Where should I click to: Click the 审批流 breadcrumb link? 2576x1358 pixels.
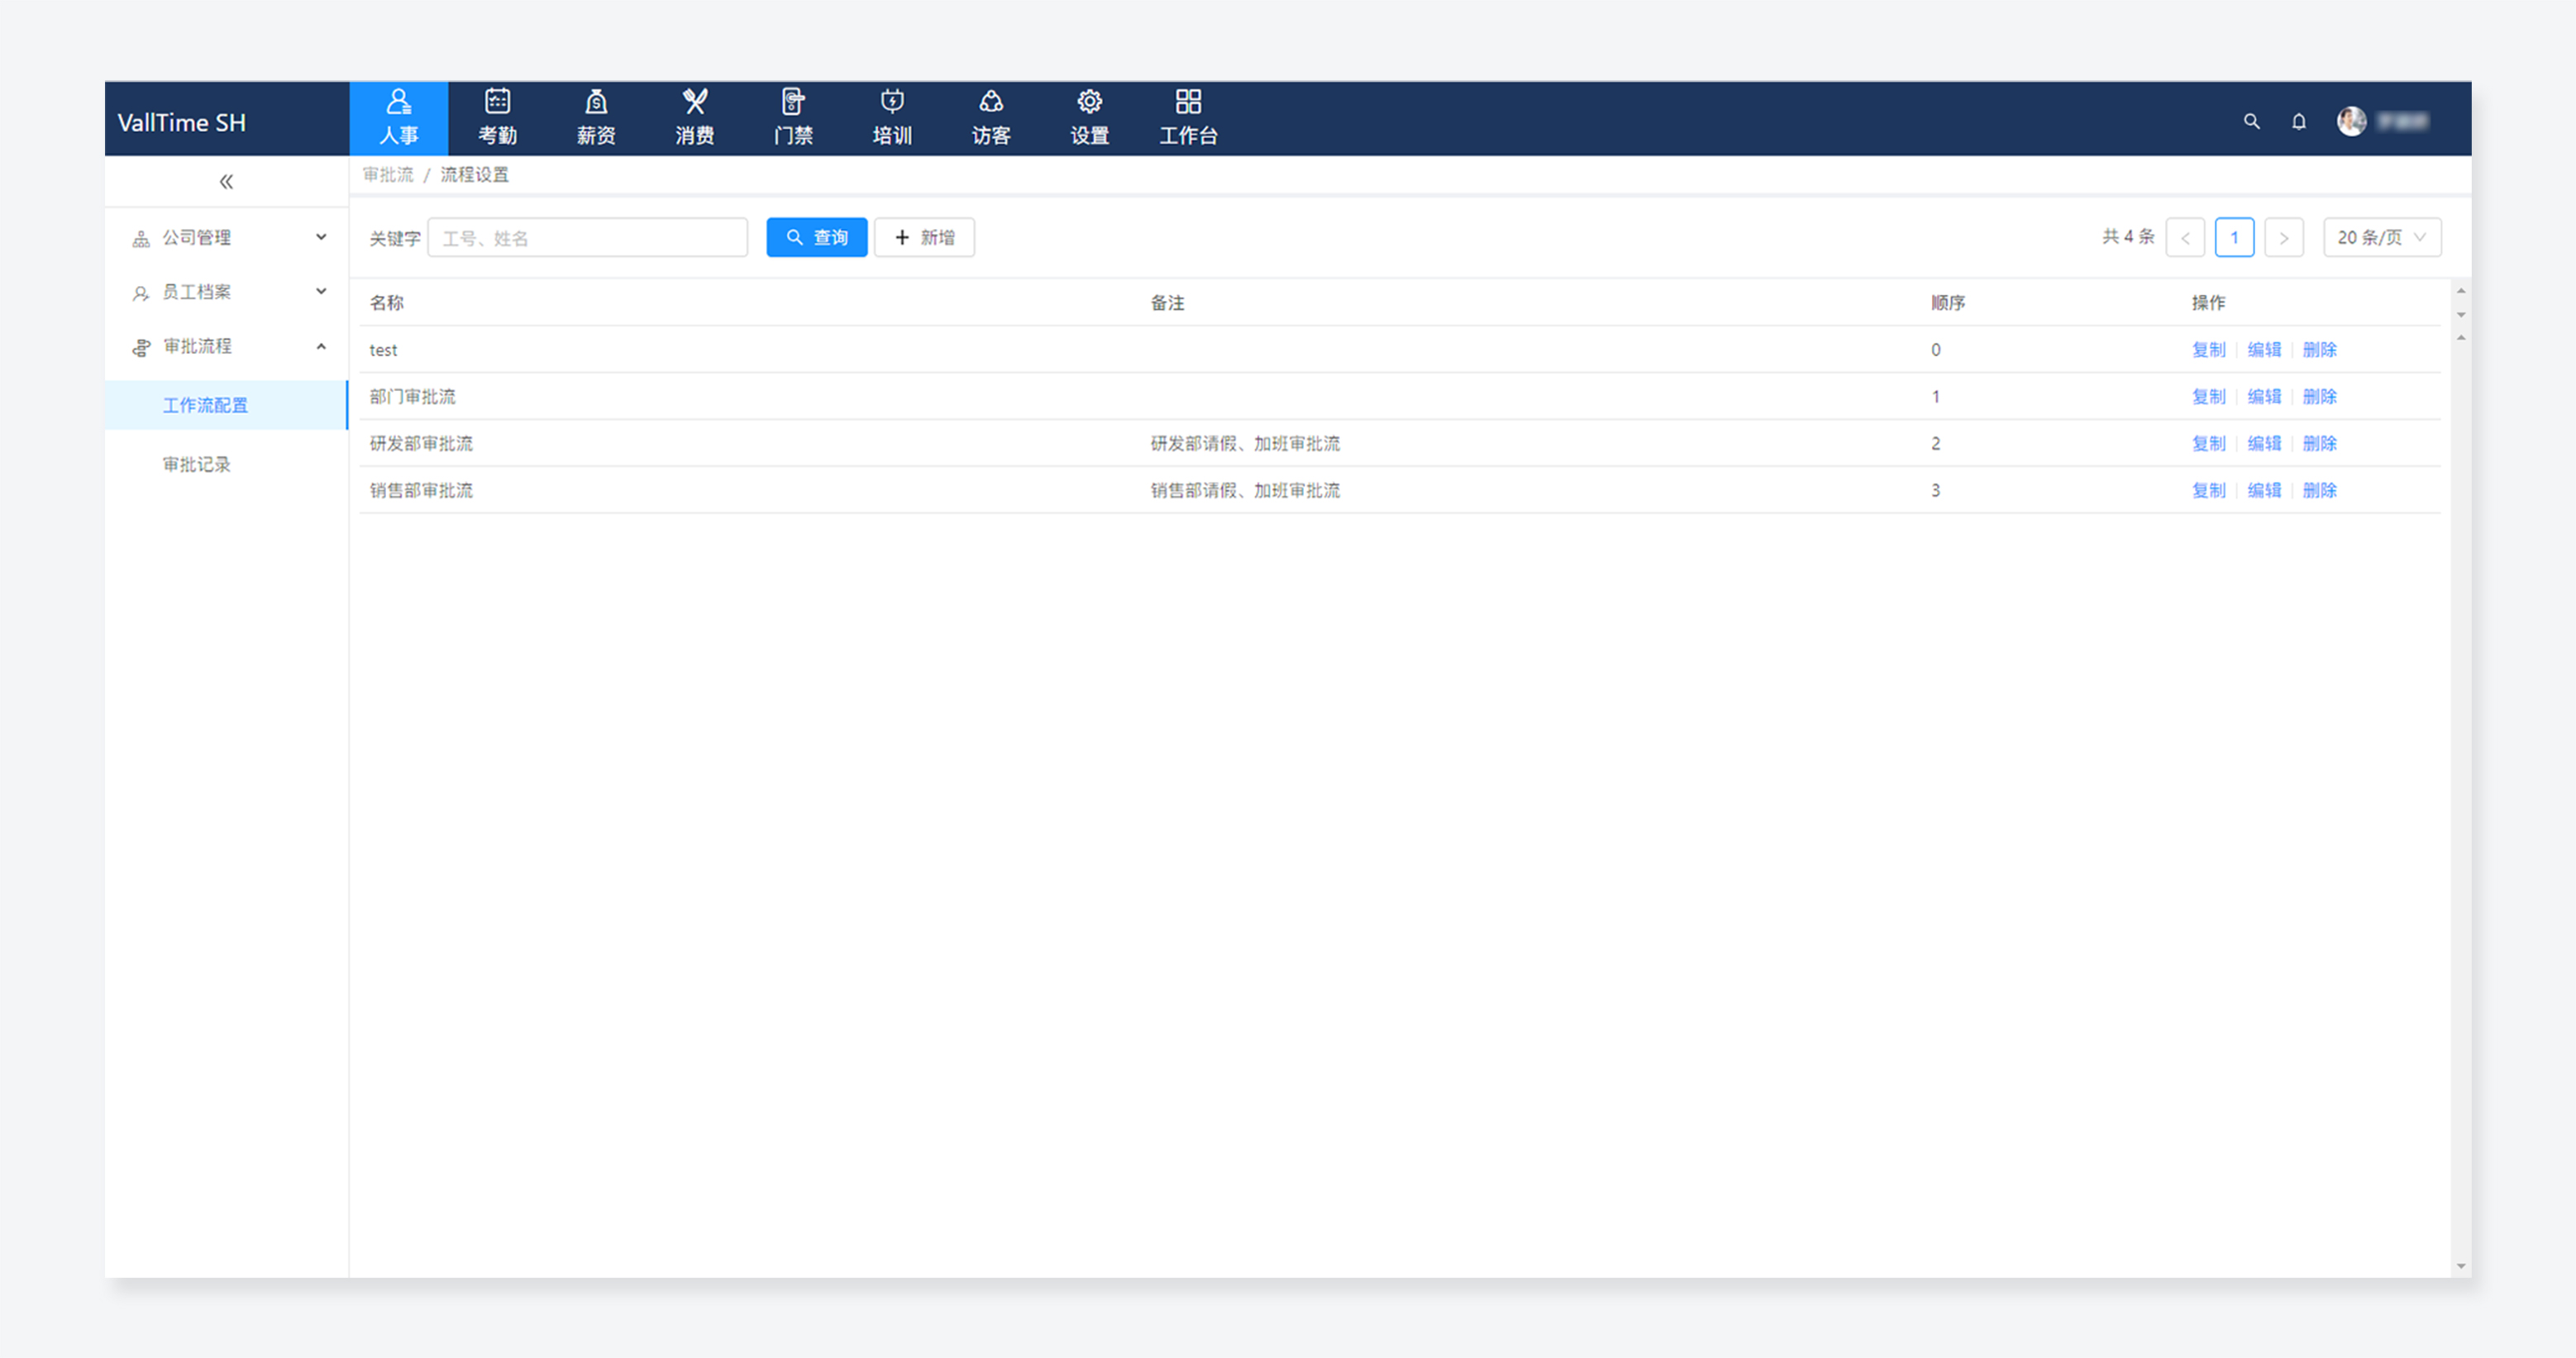coord(388,175)
